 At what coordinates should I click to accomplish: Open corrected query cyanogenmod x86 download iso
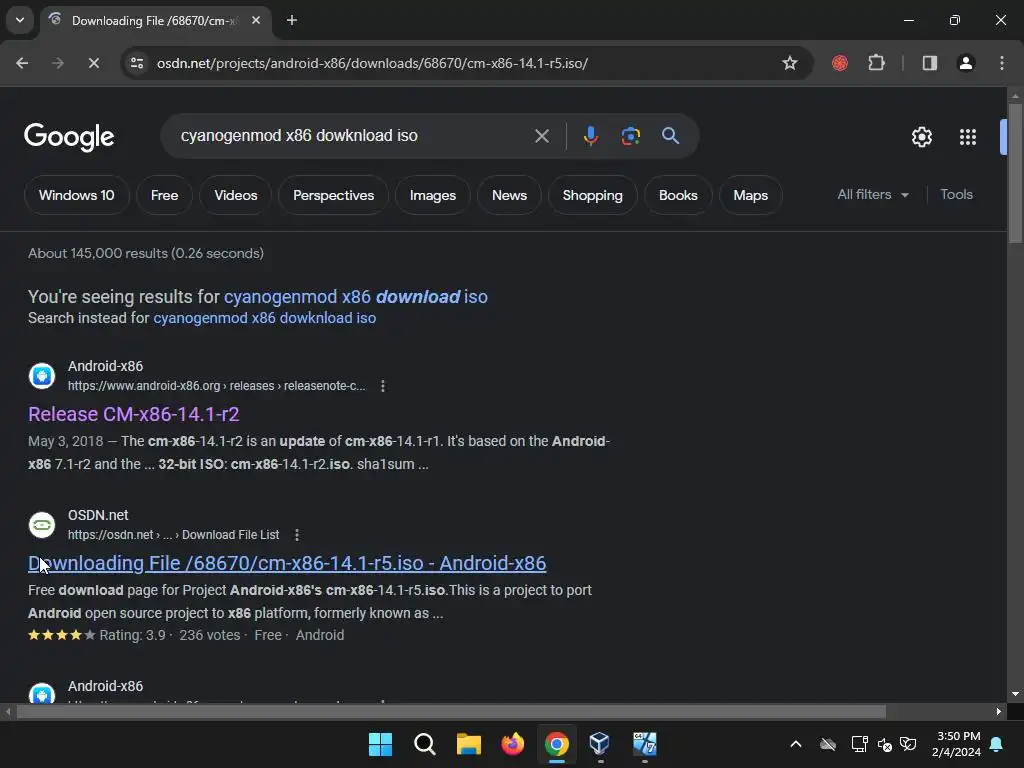click(356, 296)
